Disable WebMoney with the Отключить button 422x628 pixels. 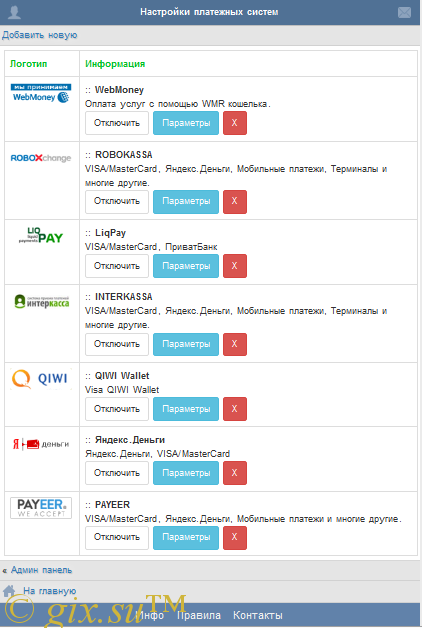click(x=117, y=123)
